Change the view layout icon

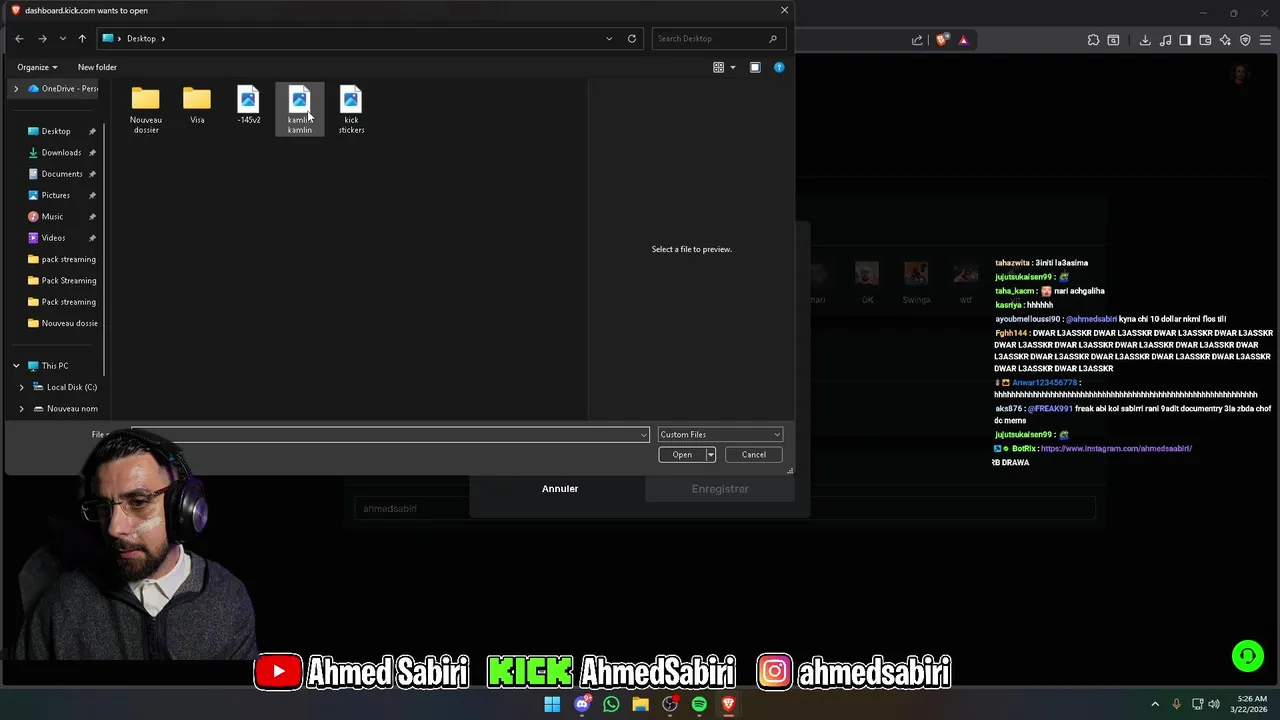coord(718,67)
